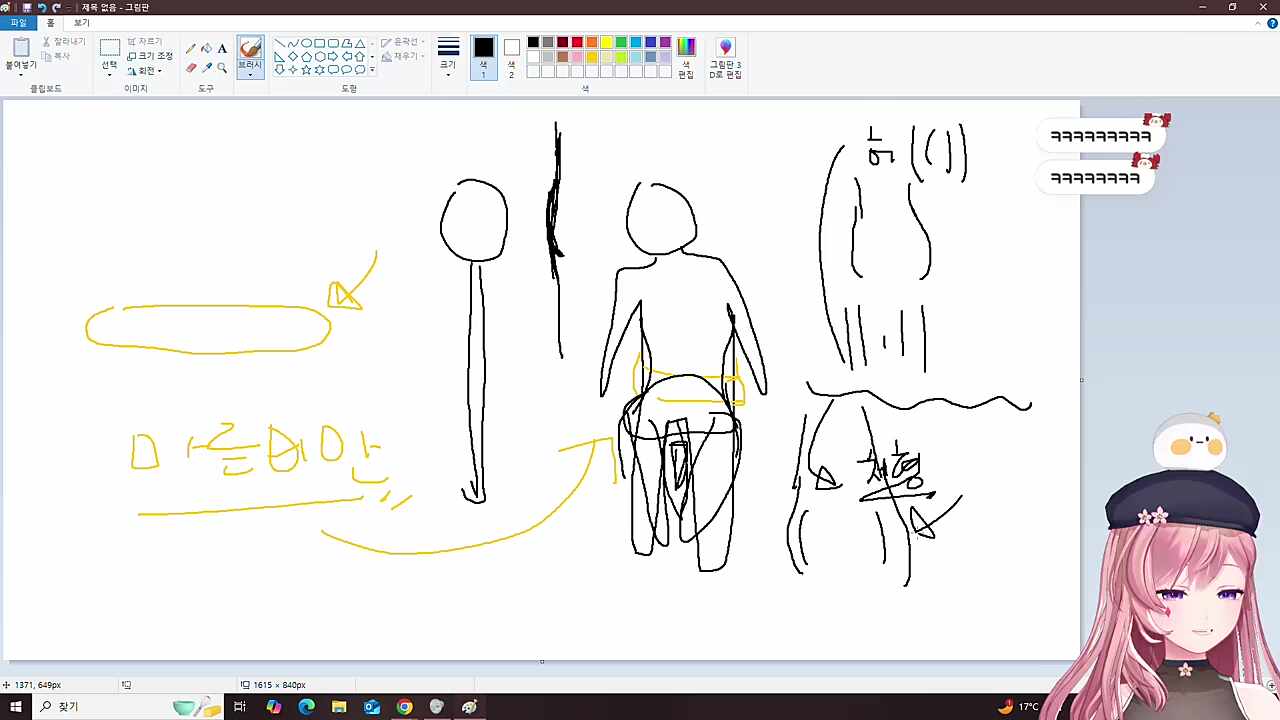Activate 색 2 background color box

(511, 58)
